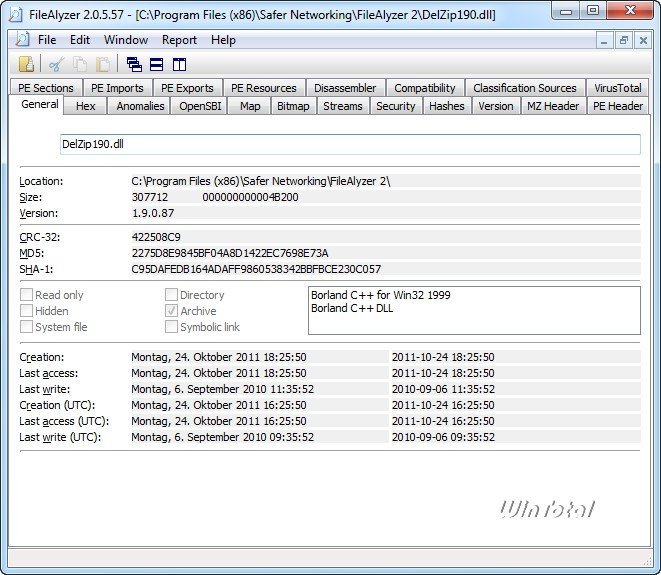Toggle the Read only checkbox
Viewport: 661px width, 575px height.
tap(26, 295)
